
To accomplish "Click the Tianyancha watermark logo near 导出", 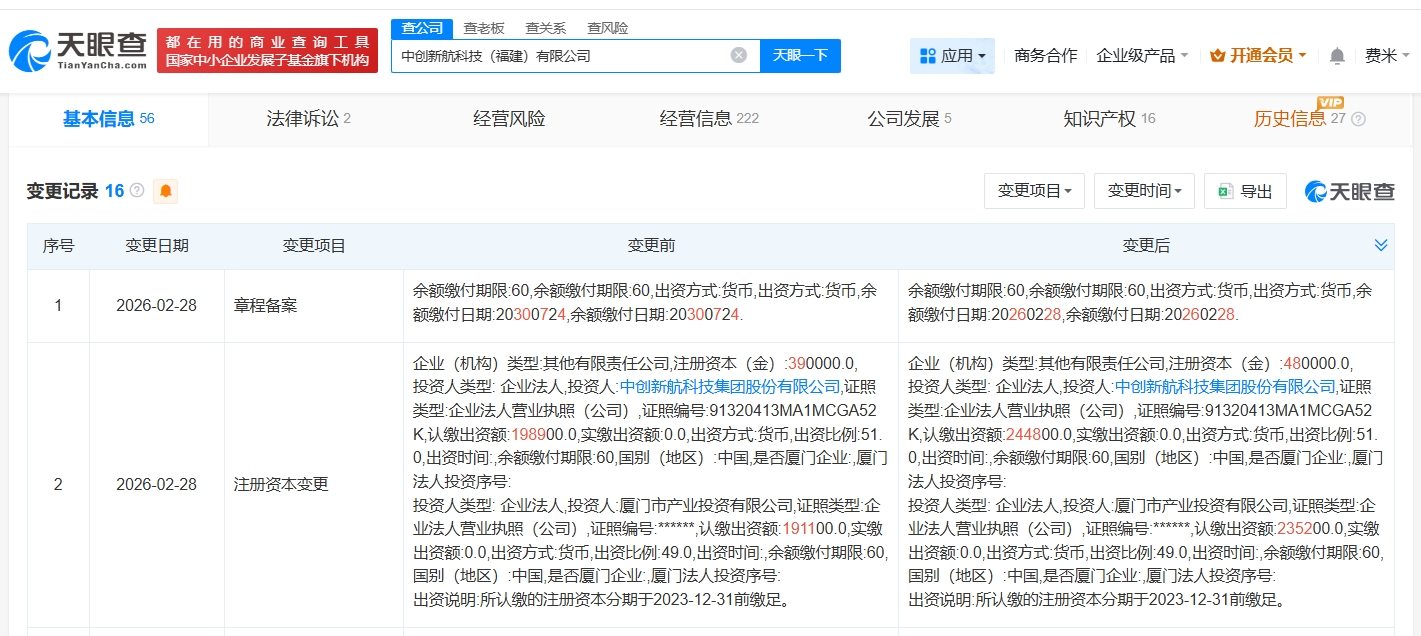I will [x=1348, y=190].
